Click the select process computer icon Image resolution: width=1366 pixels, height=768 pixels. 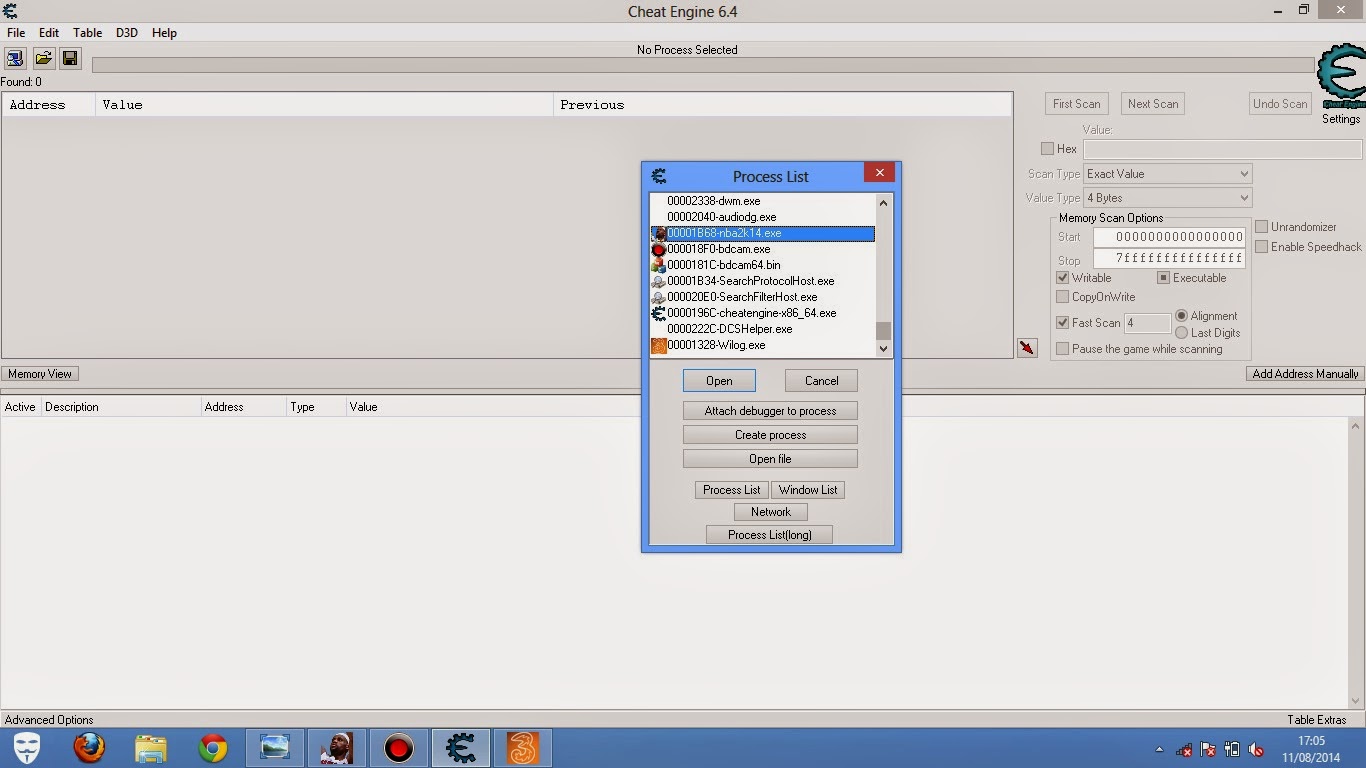click(x=14, y=58)
